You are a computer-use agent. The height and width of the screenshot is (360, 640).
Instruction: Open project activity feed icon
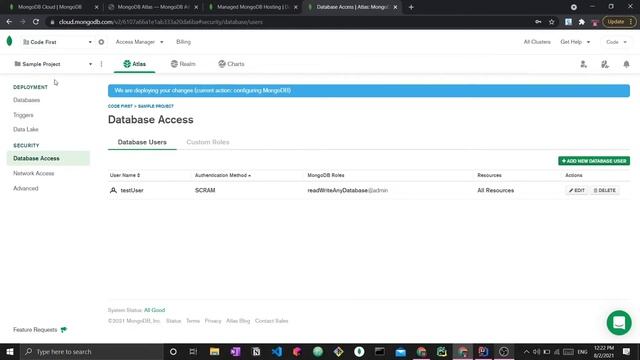(605, 64)
